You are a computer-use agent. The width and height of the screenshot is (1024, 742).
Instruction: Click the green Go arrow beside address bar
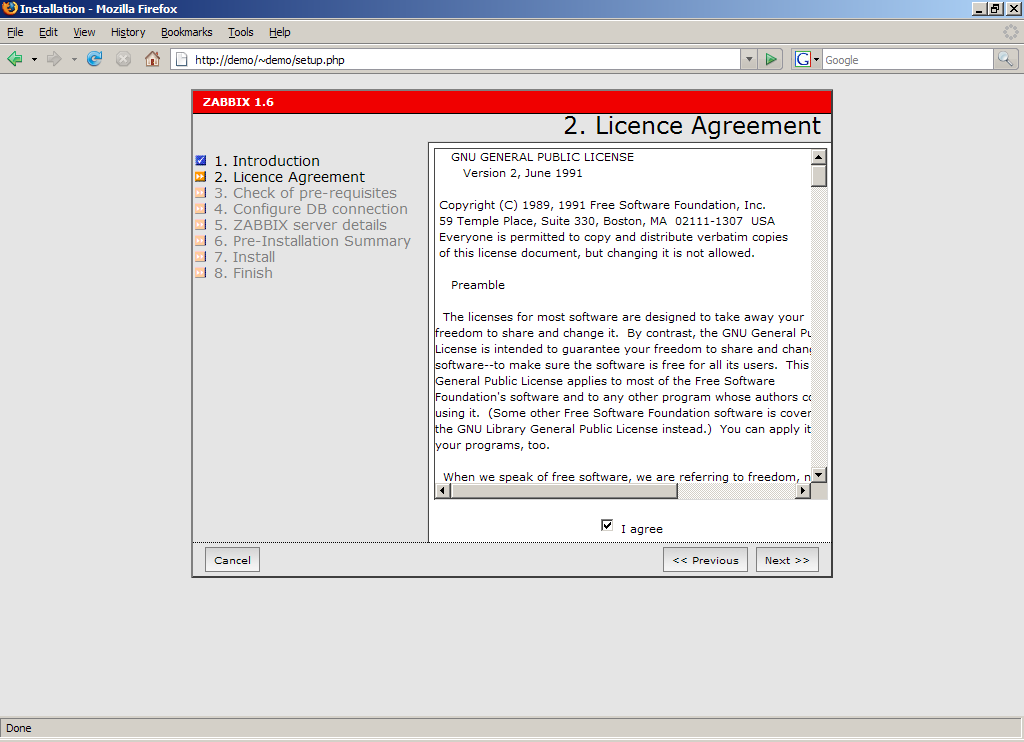(x=771, y=59)
